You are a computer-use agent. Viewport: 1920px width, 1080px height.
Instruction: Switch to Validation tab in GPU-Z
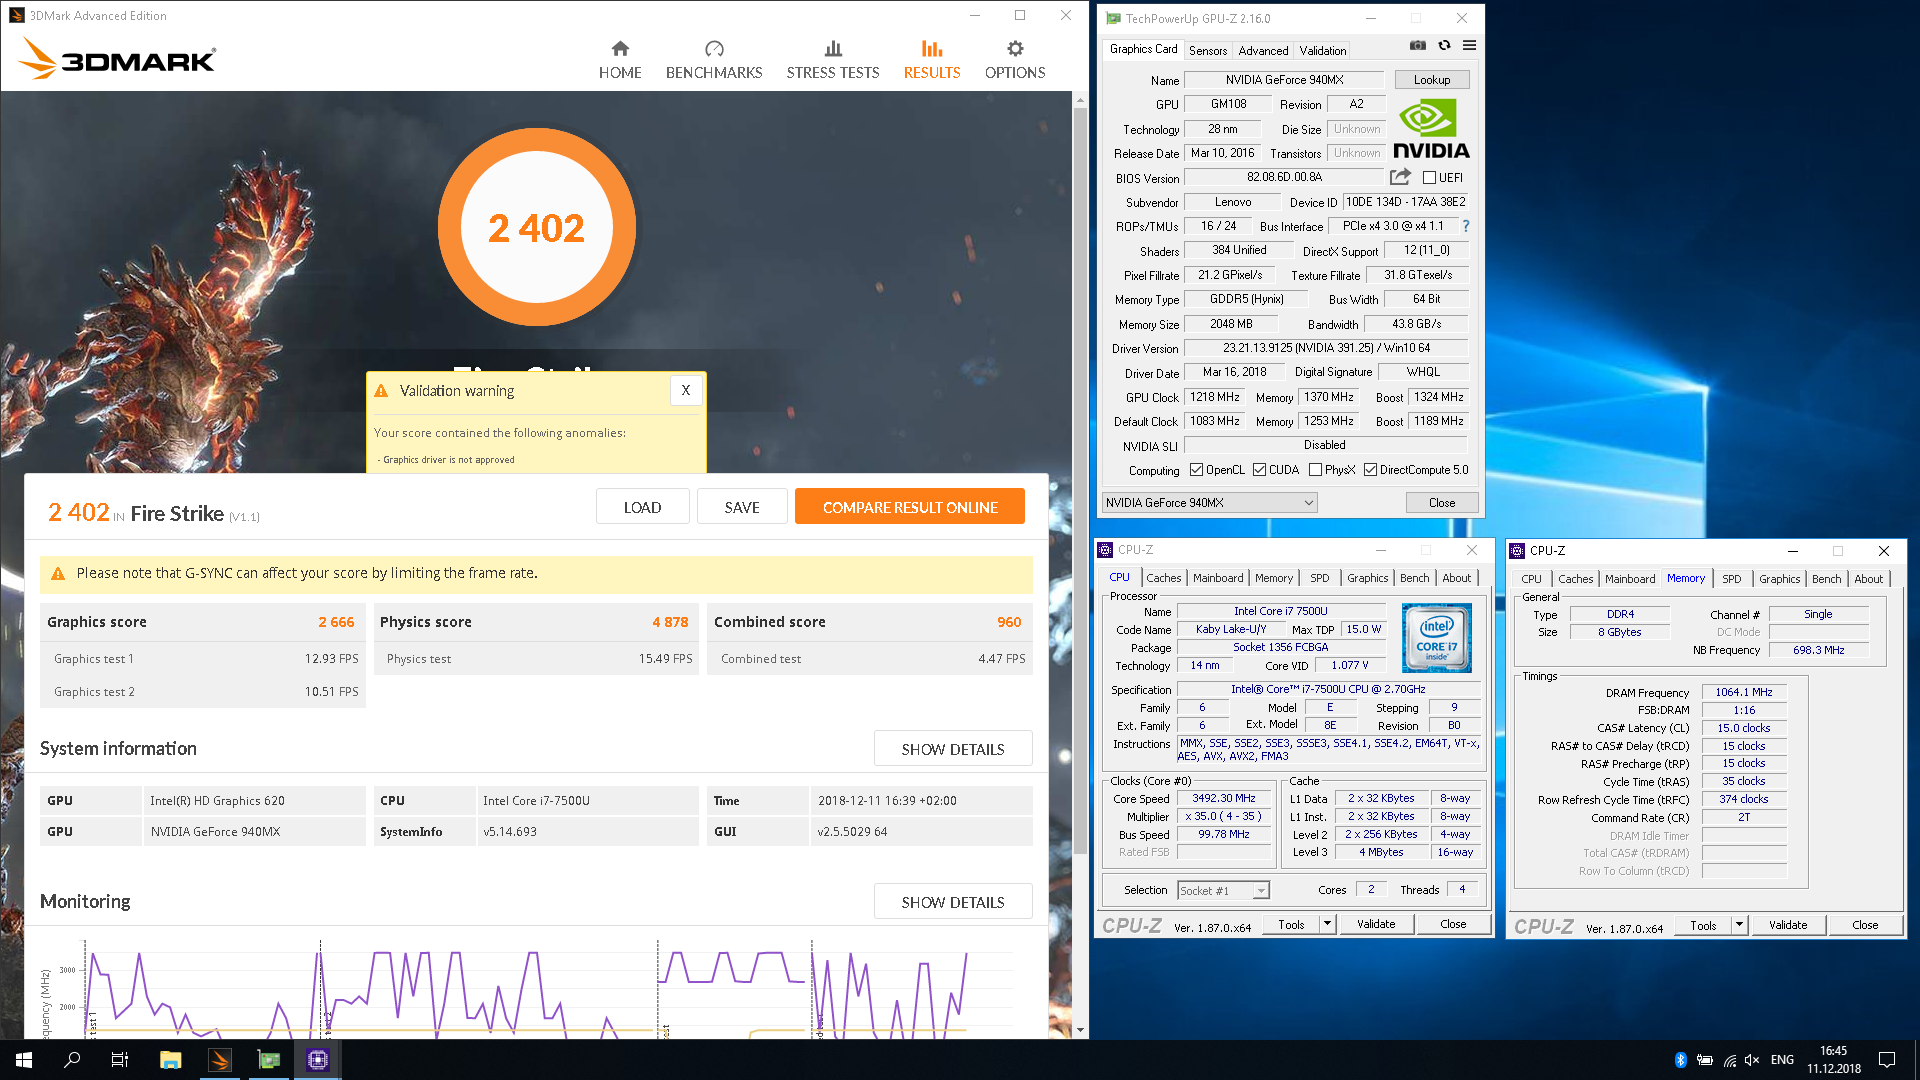click(x=1323, y=50)
